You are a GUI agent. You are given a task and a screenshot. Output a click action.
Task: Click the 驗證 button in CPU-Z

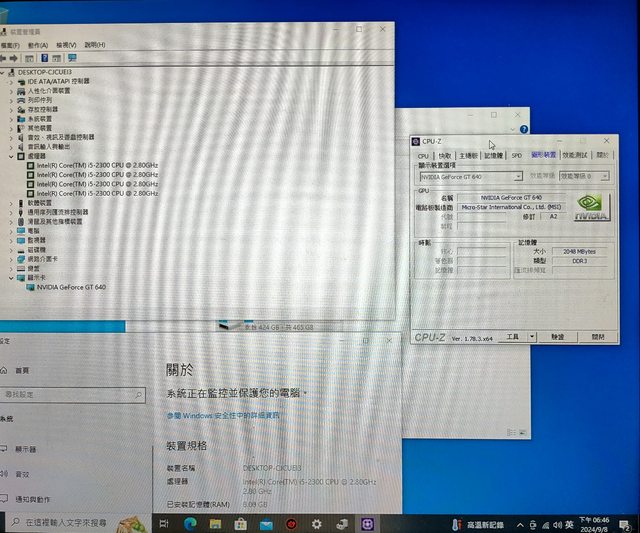point(557,337)
